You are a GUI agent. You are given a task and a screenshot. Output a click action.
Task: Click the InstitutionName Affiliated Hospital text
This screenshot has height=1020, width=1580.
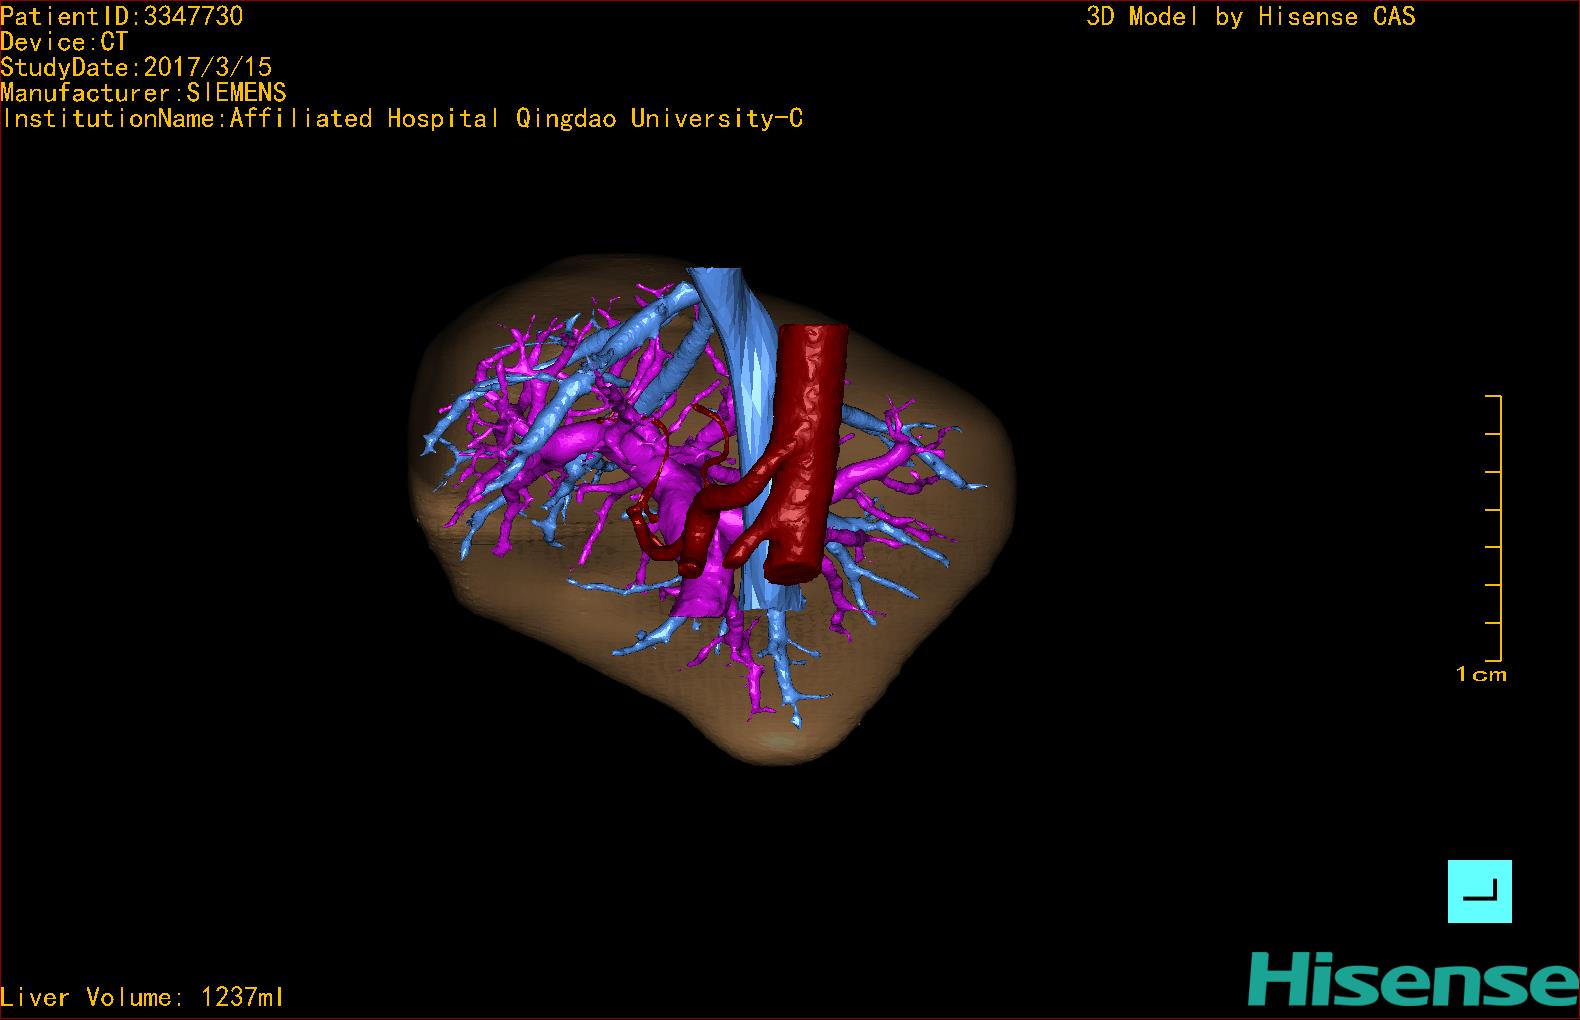point(402,119)
